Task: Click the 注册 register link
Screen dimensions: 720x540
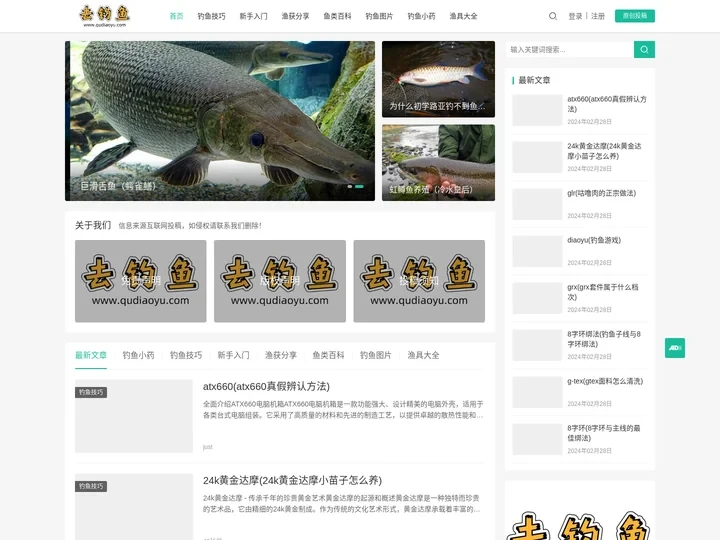Action: coord(598,16)
